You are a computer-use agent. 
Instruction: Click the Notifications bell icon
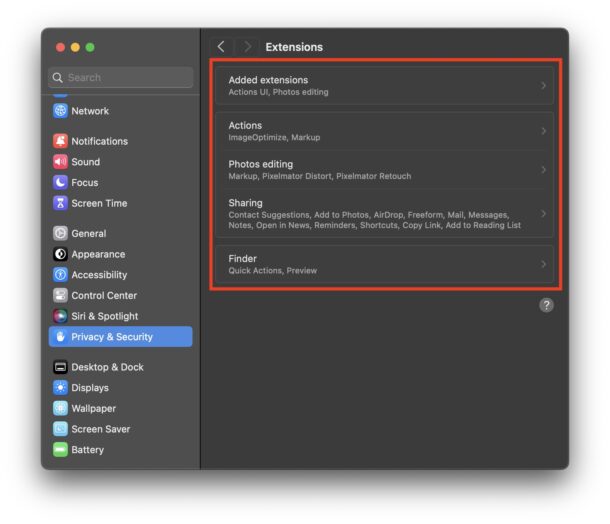[60, 141]
